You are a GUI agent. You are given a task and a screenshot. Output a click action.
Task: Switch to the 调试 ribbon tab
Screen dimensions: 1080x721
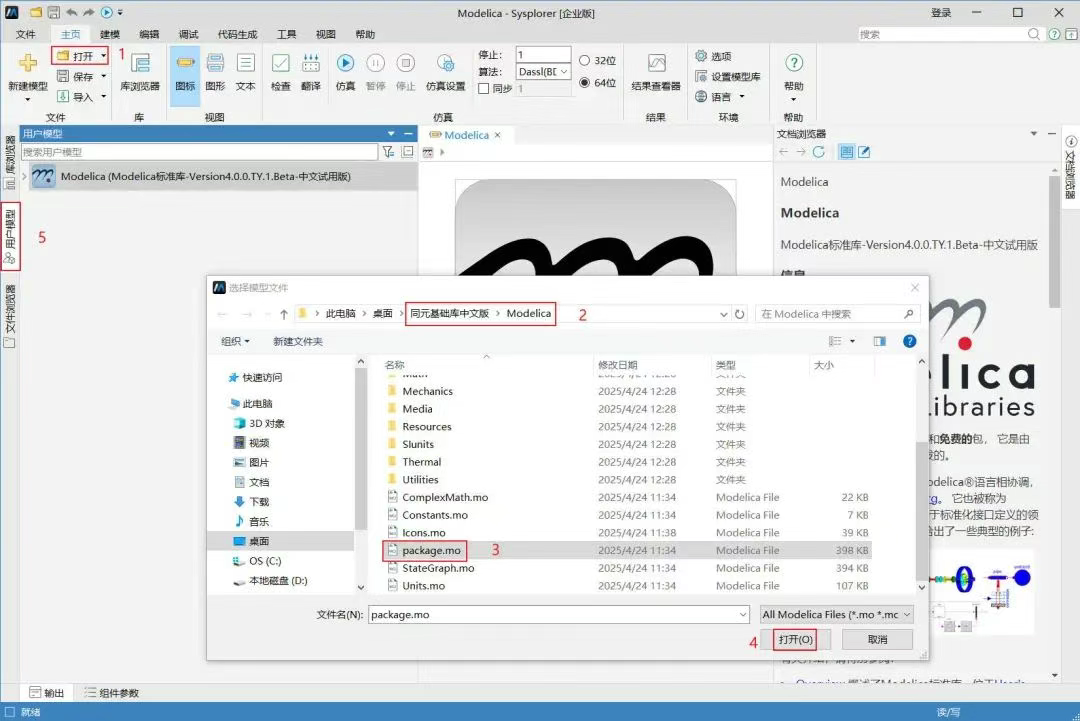188,34
